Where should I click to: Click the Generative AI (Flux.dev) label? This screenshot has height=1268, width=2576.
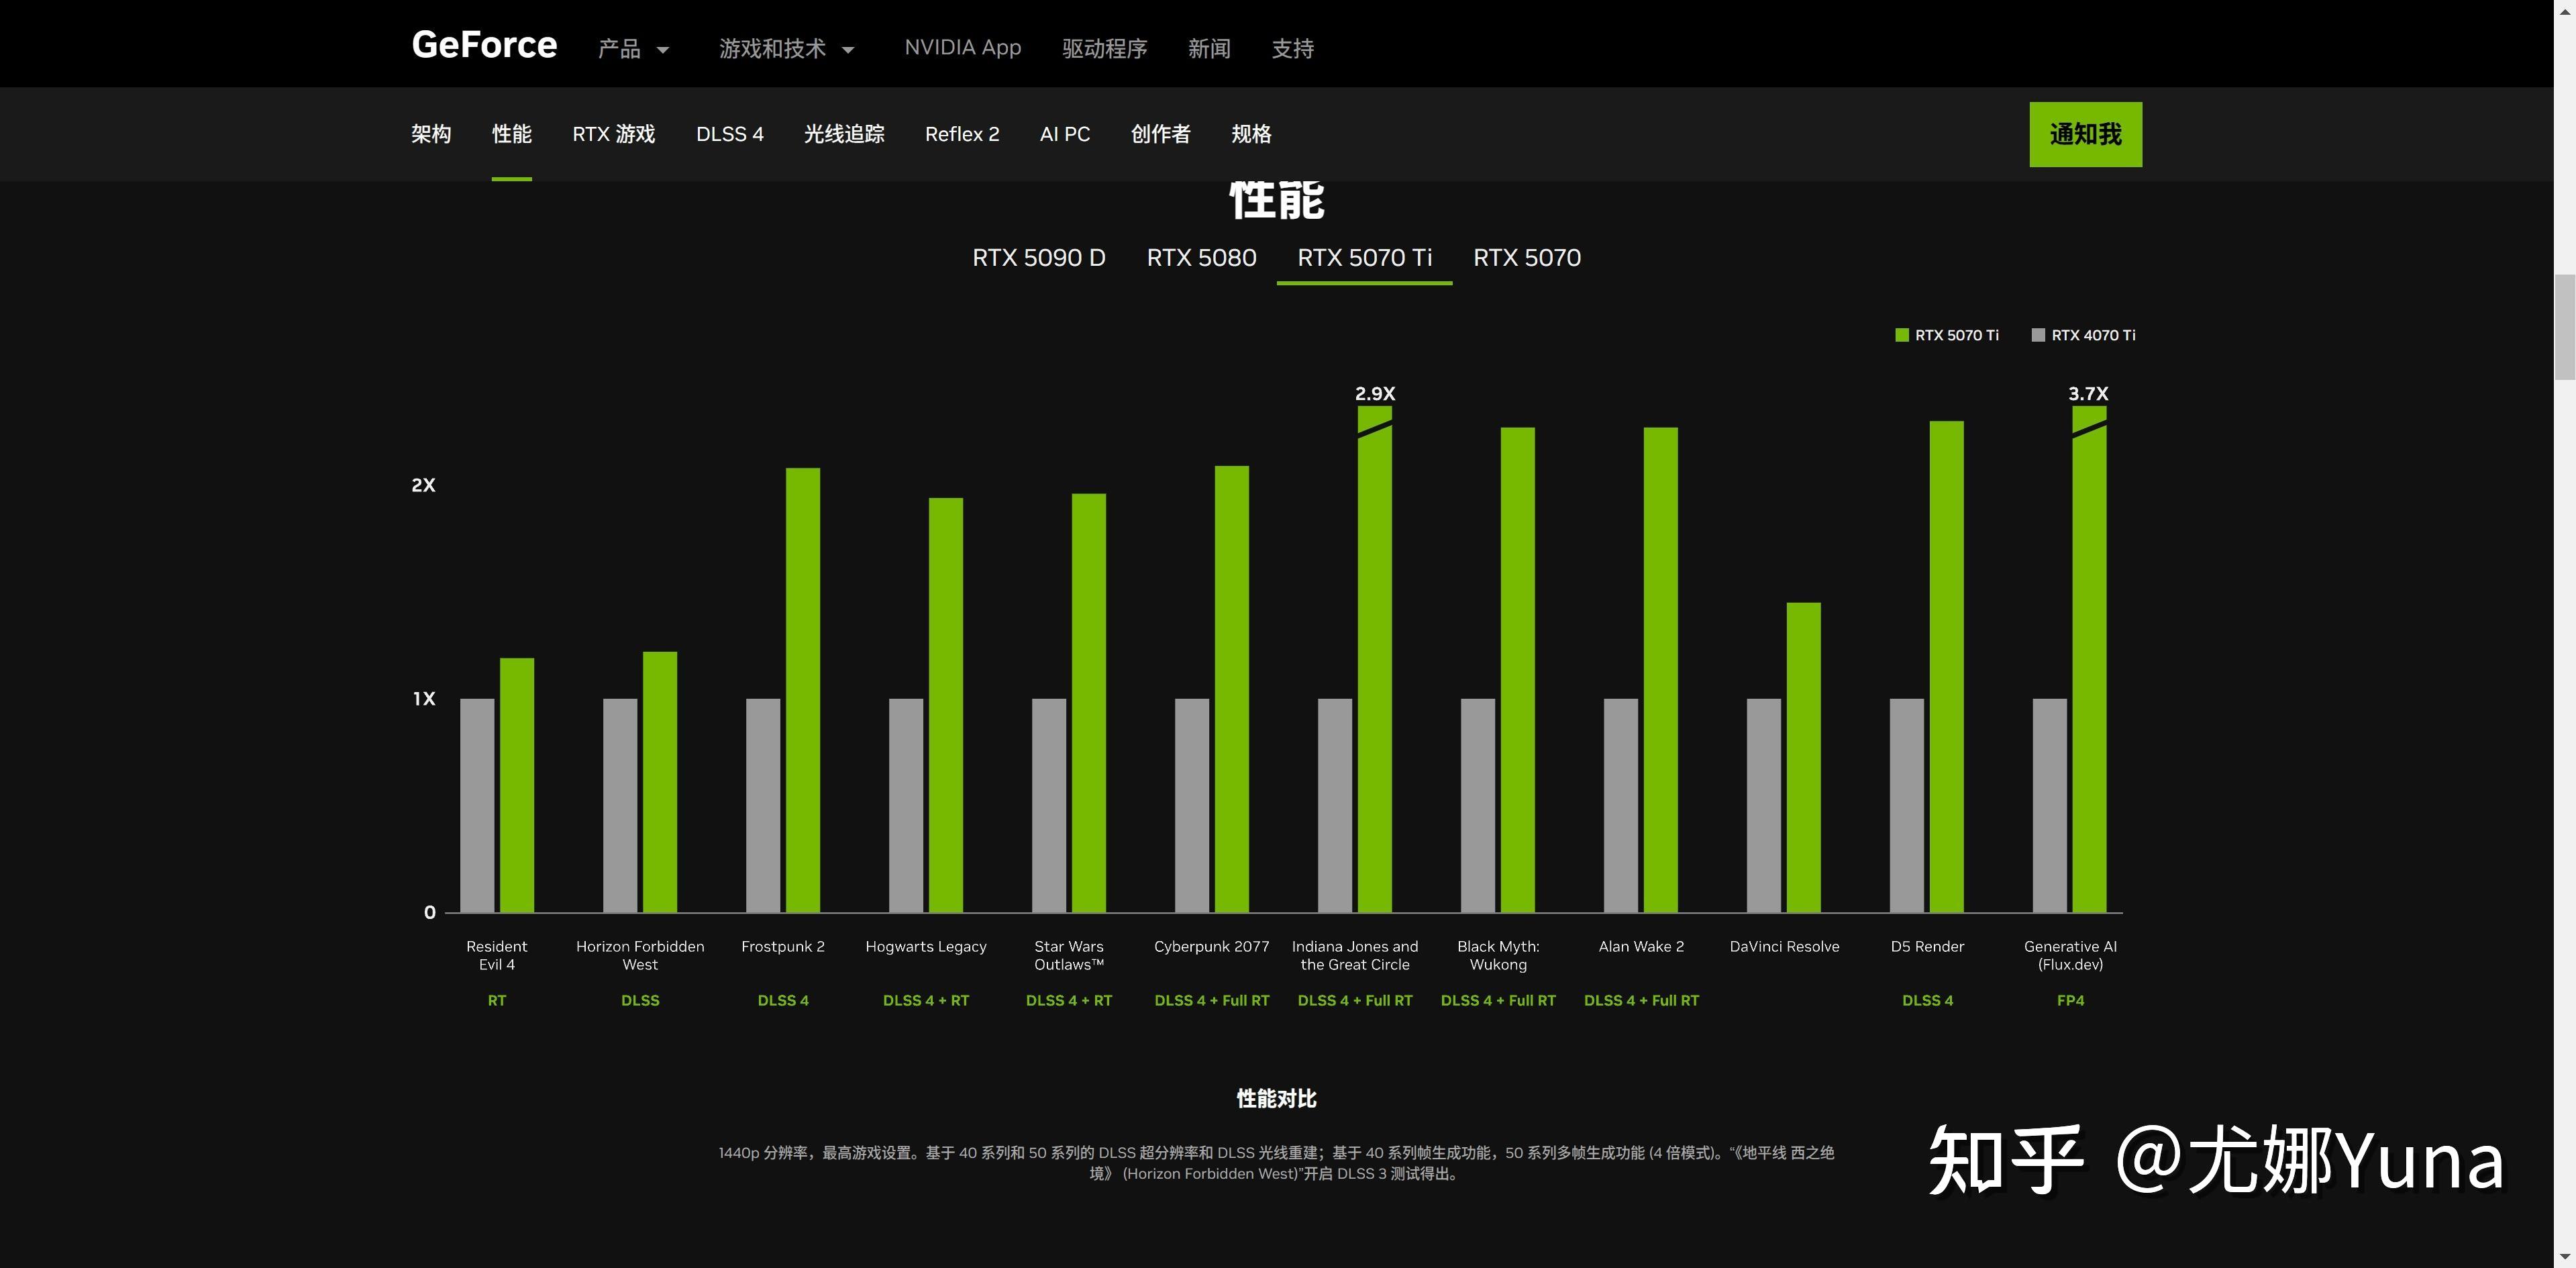pos(2070,955)
